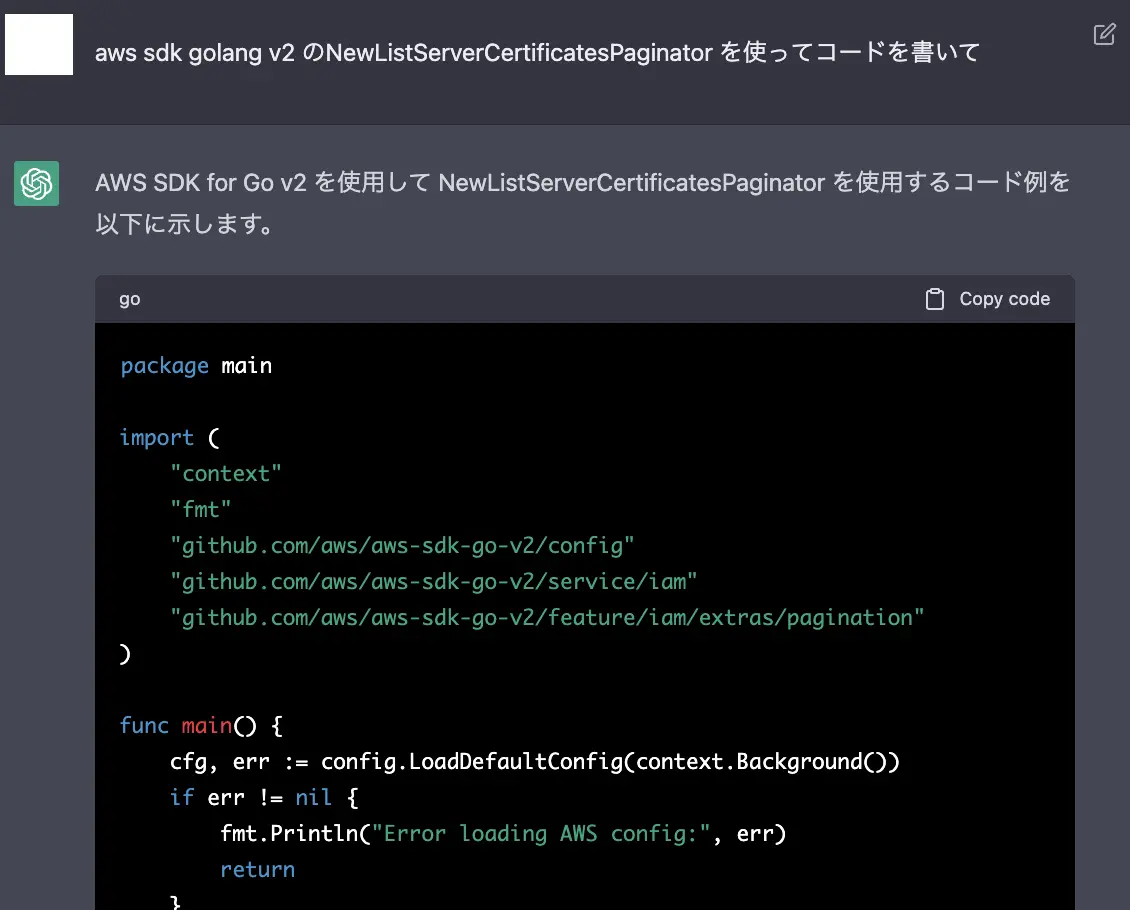Click the feature/iam/extras/pagination import line
The image size is (1130, 910).
(545, 617)
